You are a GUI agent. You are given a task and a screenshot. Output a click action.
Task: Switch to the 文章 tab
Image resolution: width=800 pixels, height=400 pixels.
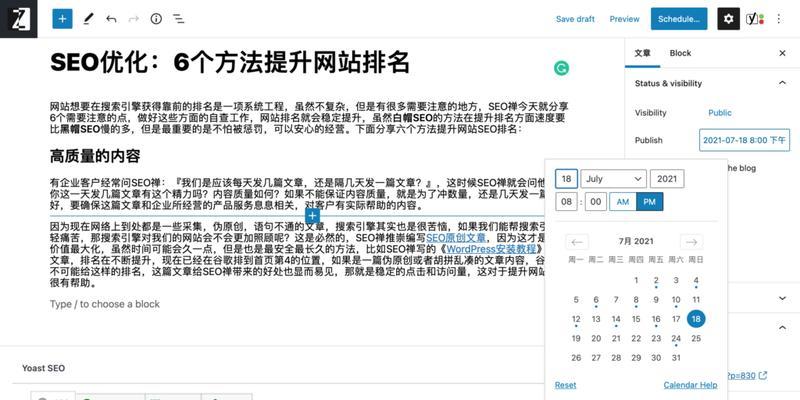[x=643, y=53]
